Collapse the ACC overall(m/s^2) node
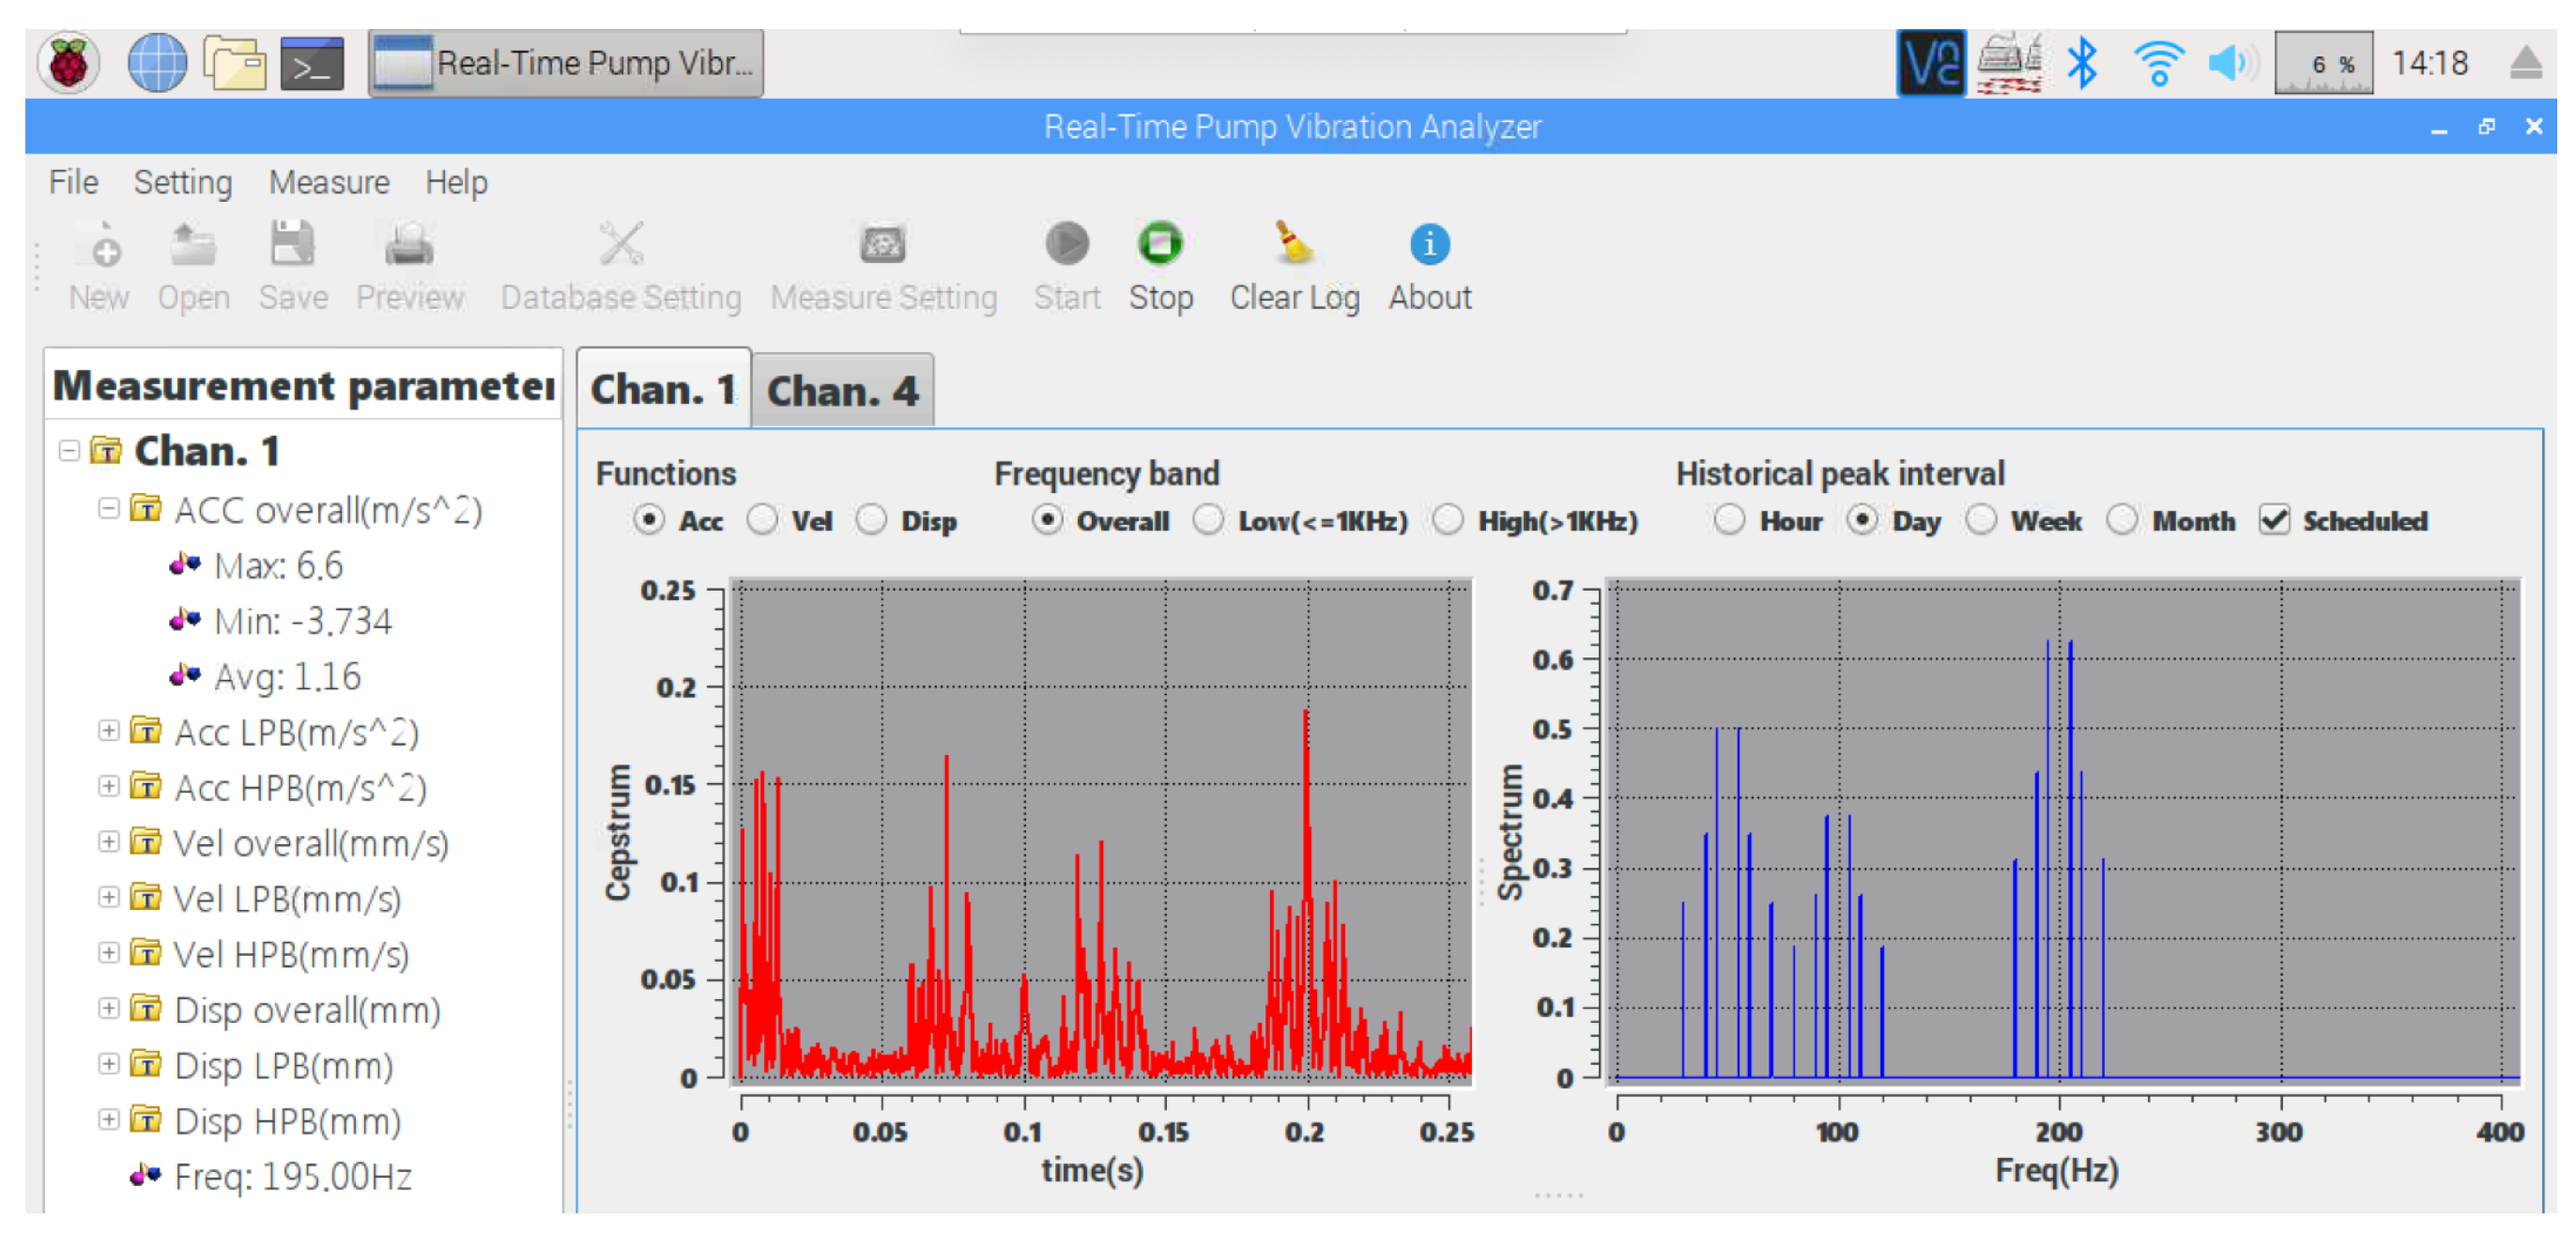The width and height of the screenshot is (2576, 1249). point(108,509)
